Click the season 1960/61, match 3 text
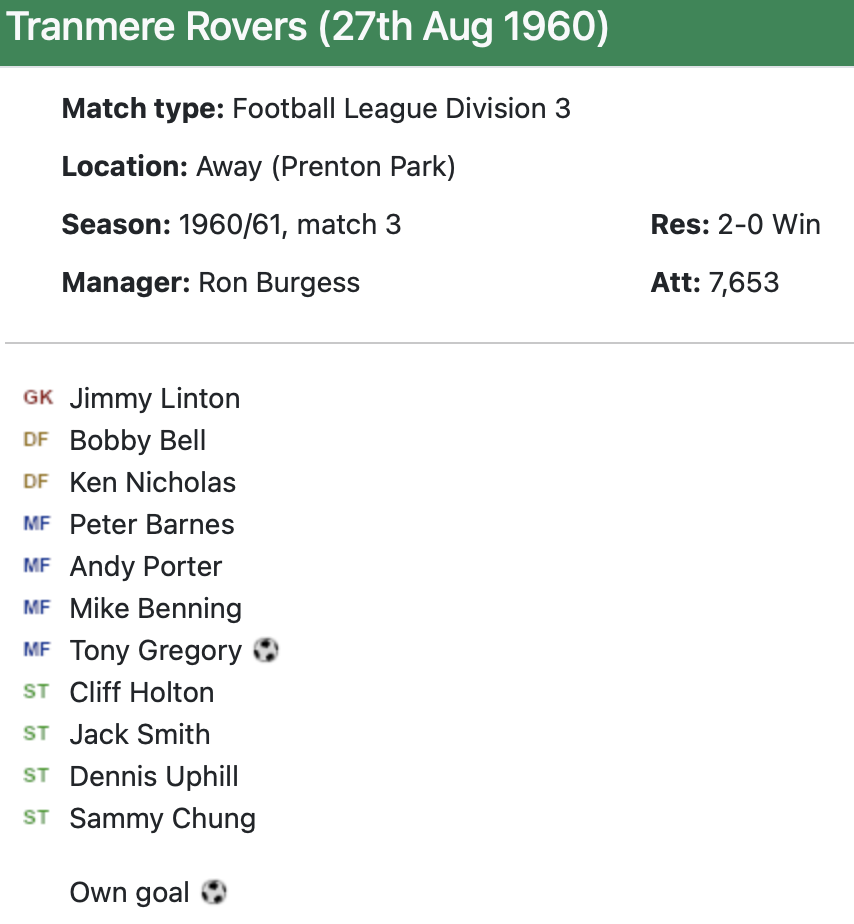854x924 pixels. pos(290,225)
